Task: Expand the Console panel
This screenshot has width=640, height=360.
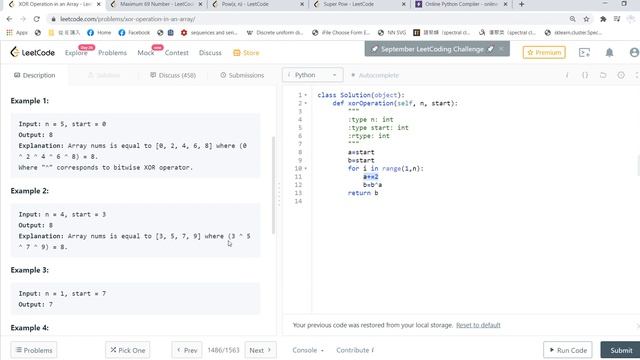Action: 308,350
